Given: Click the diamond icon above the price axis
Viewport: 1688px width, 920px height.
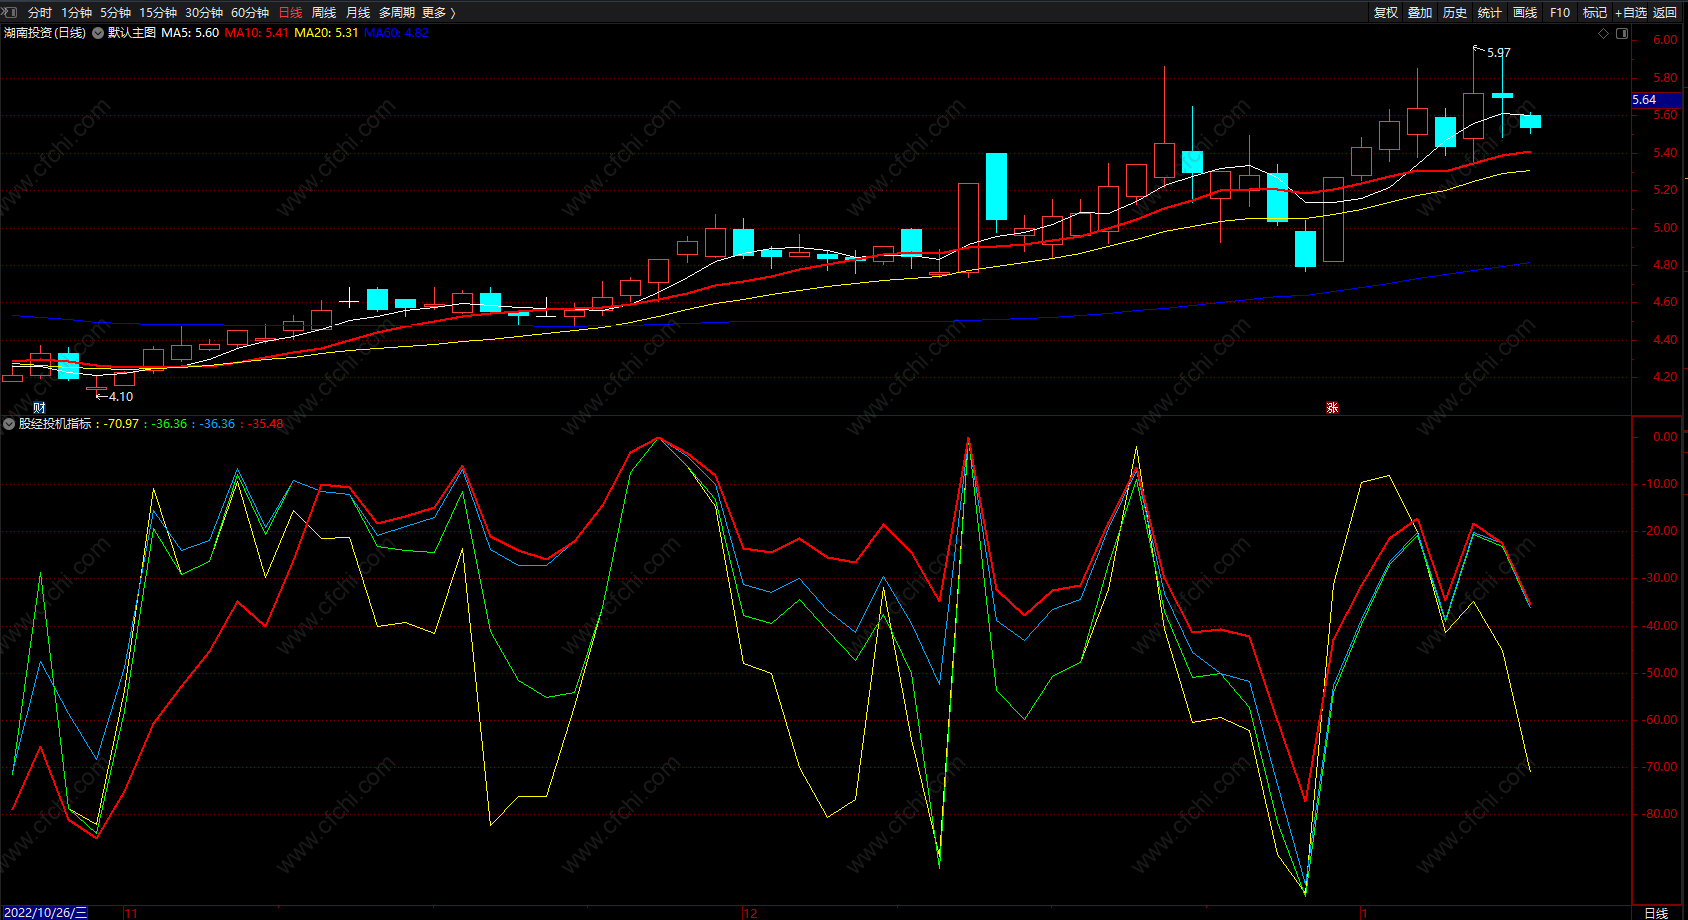Looking at the screenshot, I should coord(1604,33).
